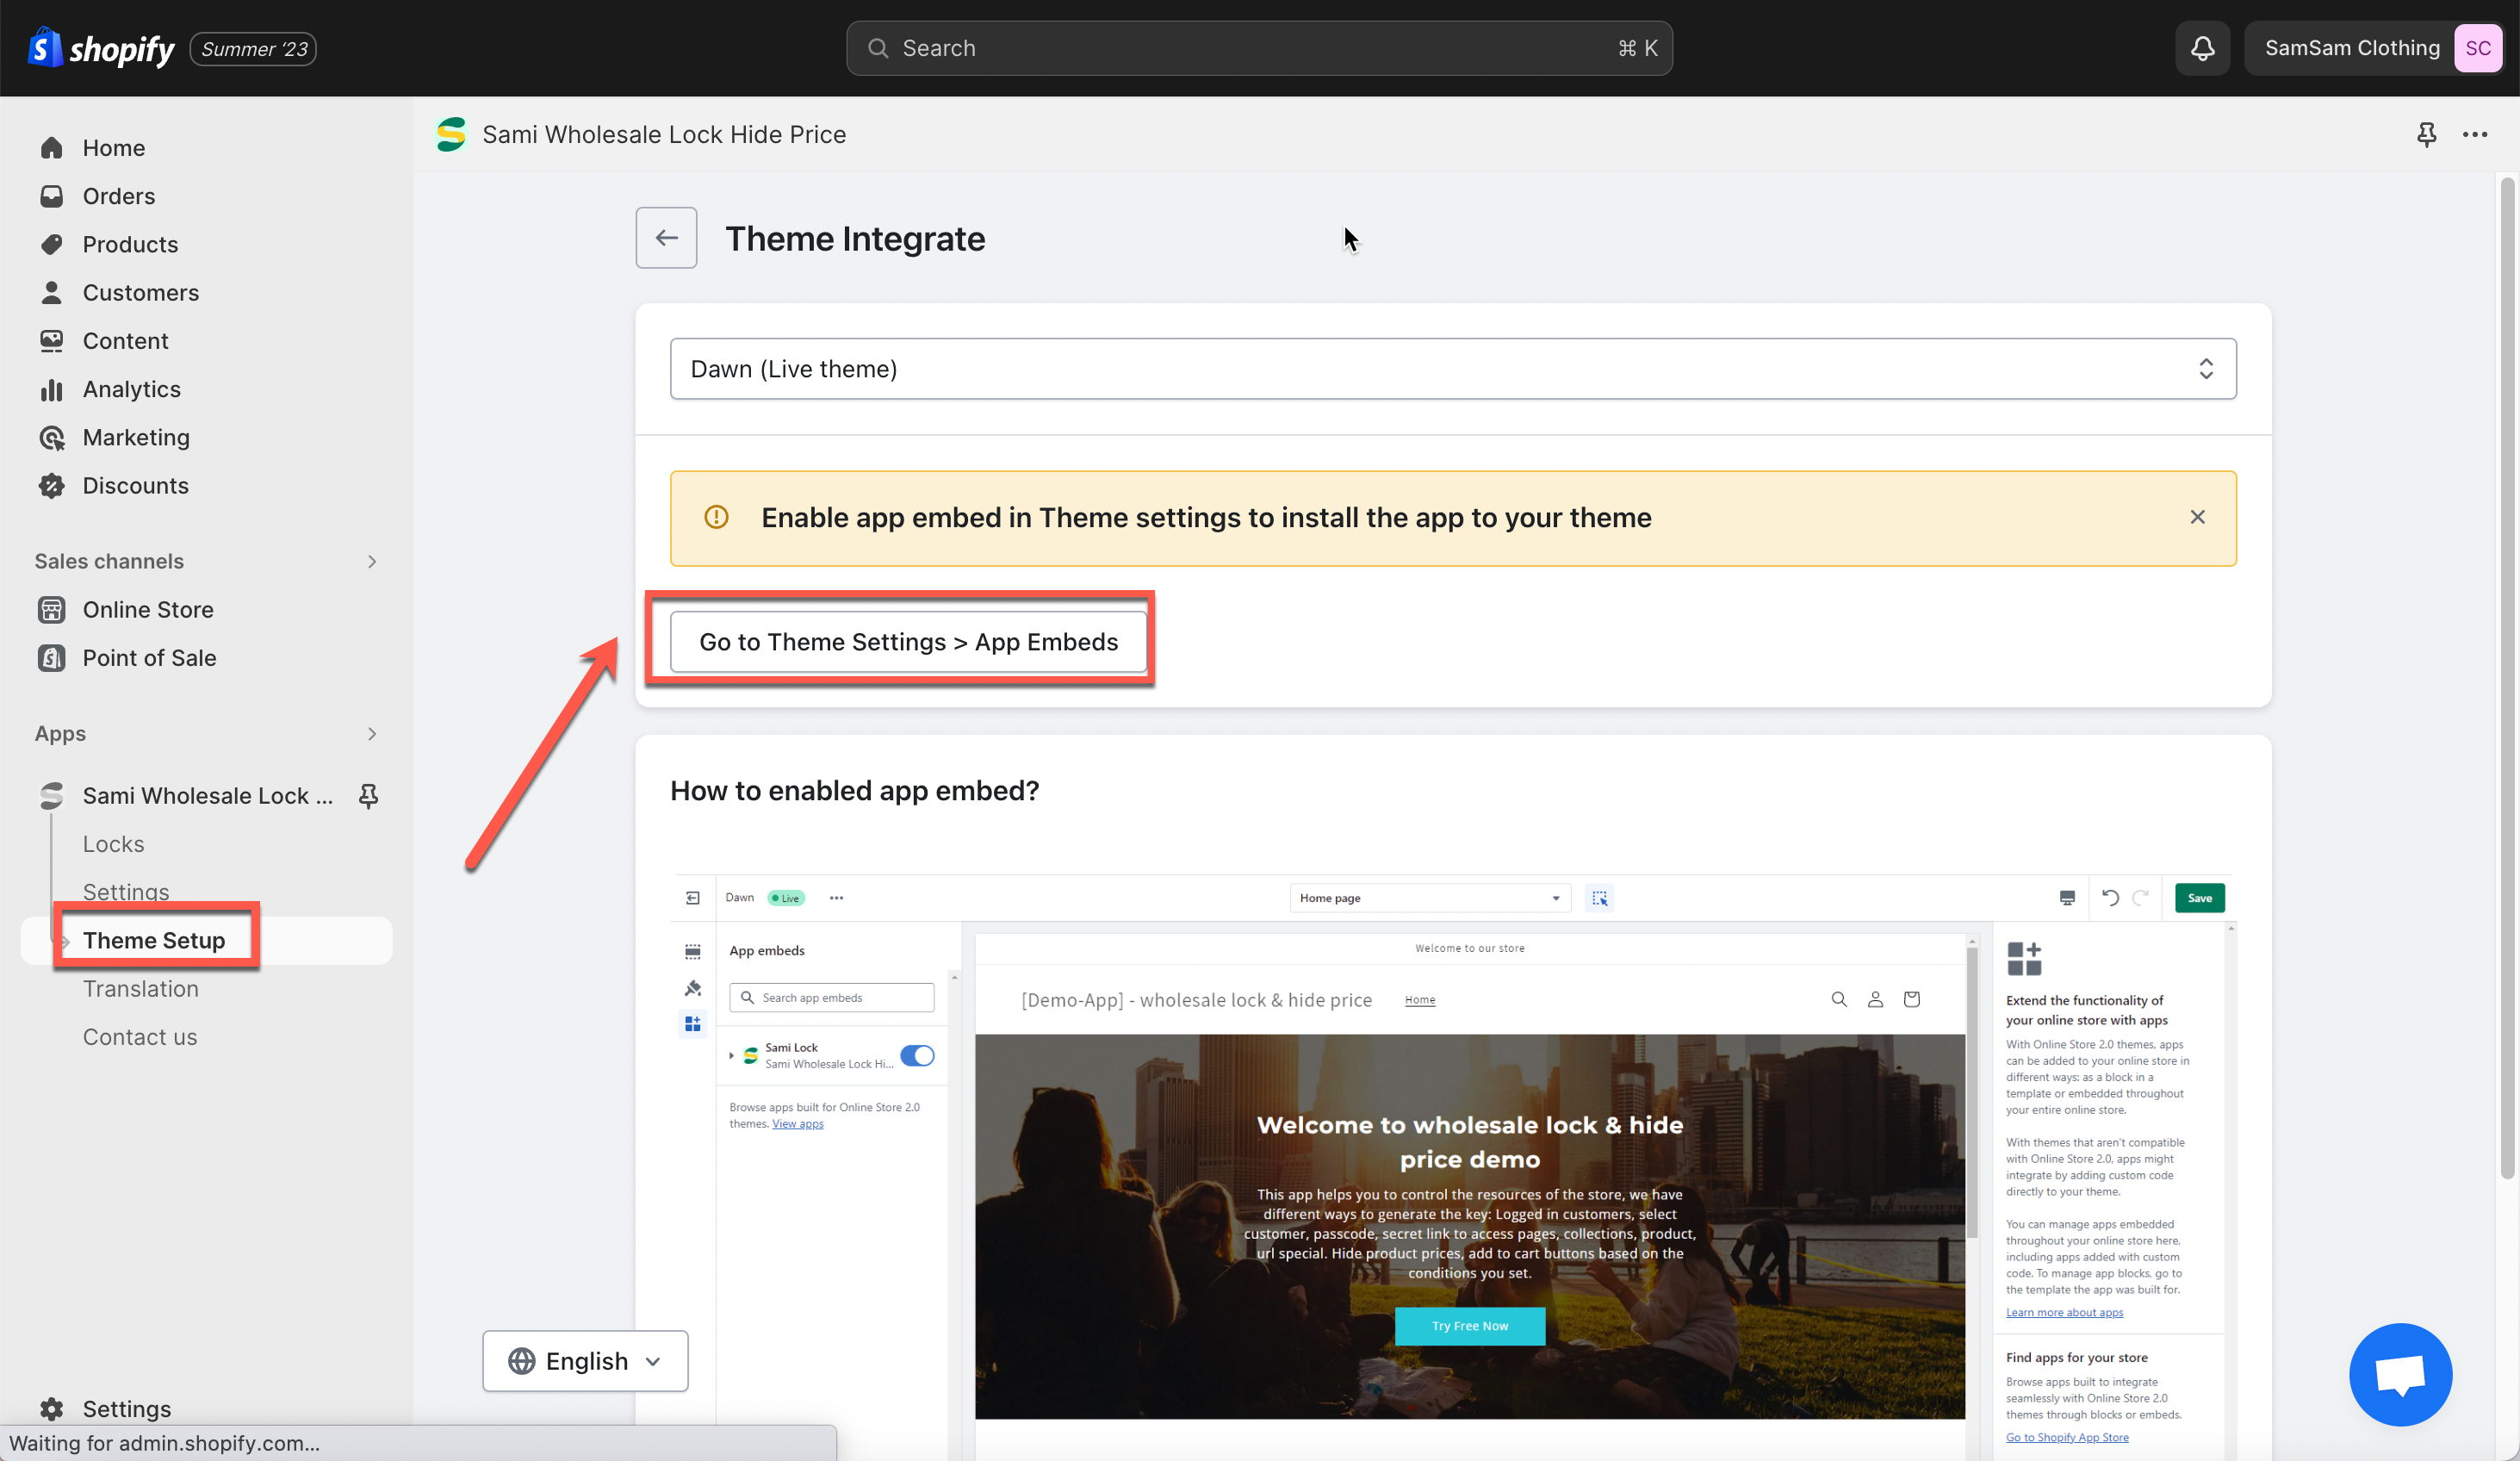Open the Translation sub-item
This screenshot has width=2520, height=1461.
tap(140, 989)
